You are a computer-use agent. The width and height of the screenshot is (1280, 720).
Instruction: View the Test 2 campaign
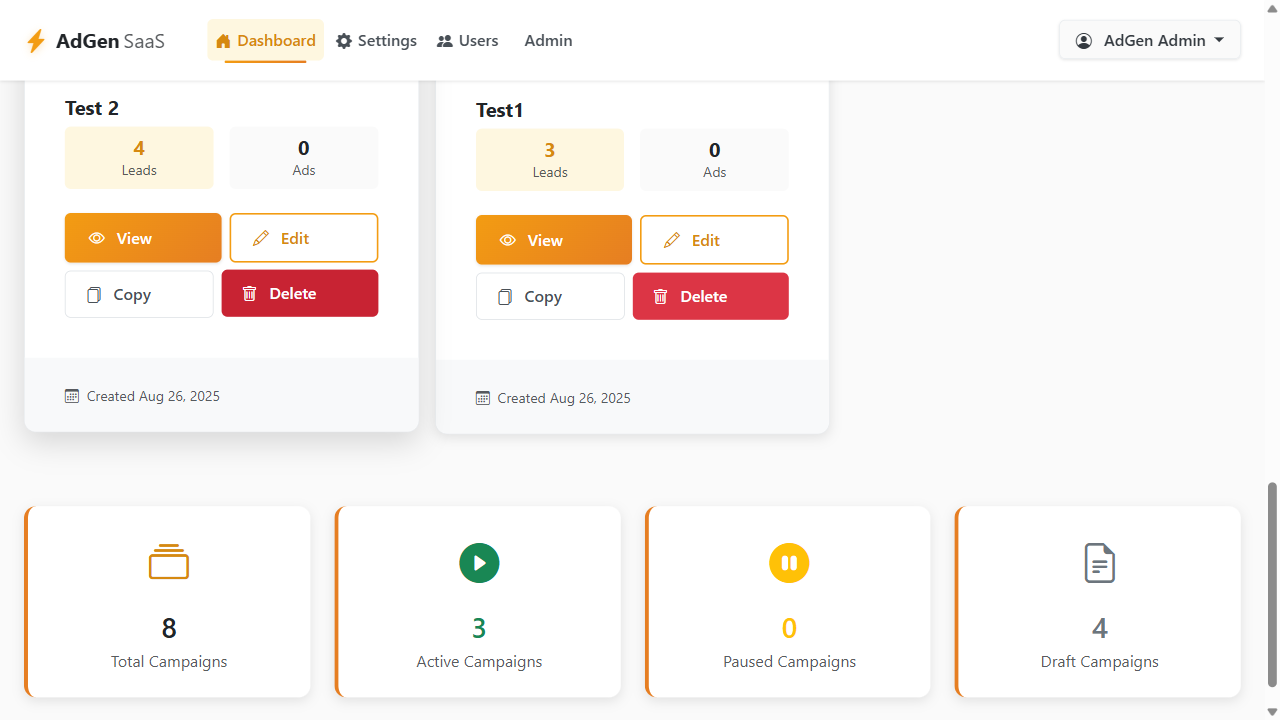(143, 238)
